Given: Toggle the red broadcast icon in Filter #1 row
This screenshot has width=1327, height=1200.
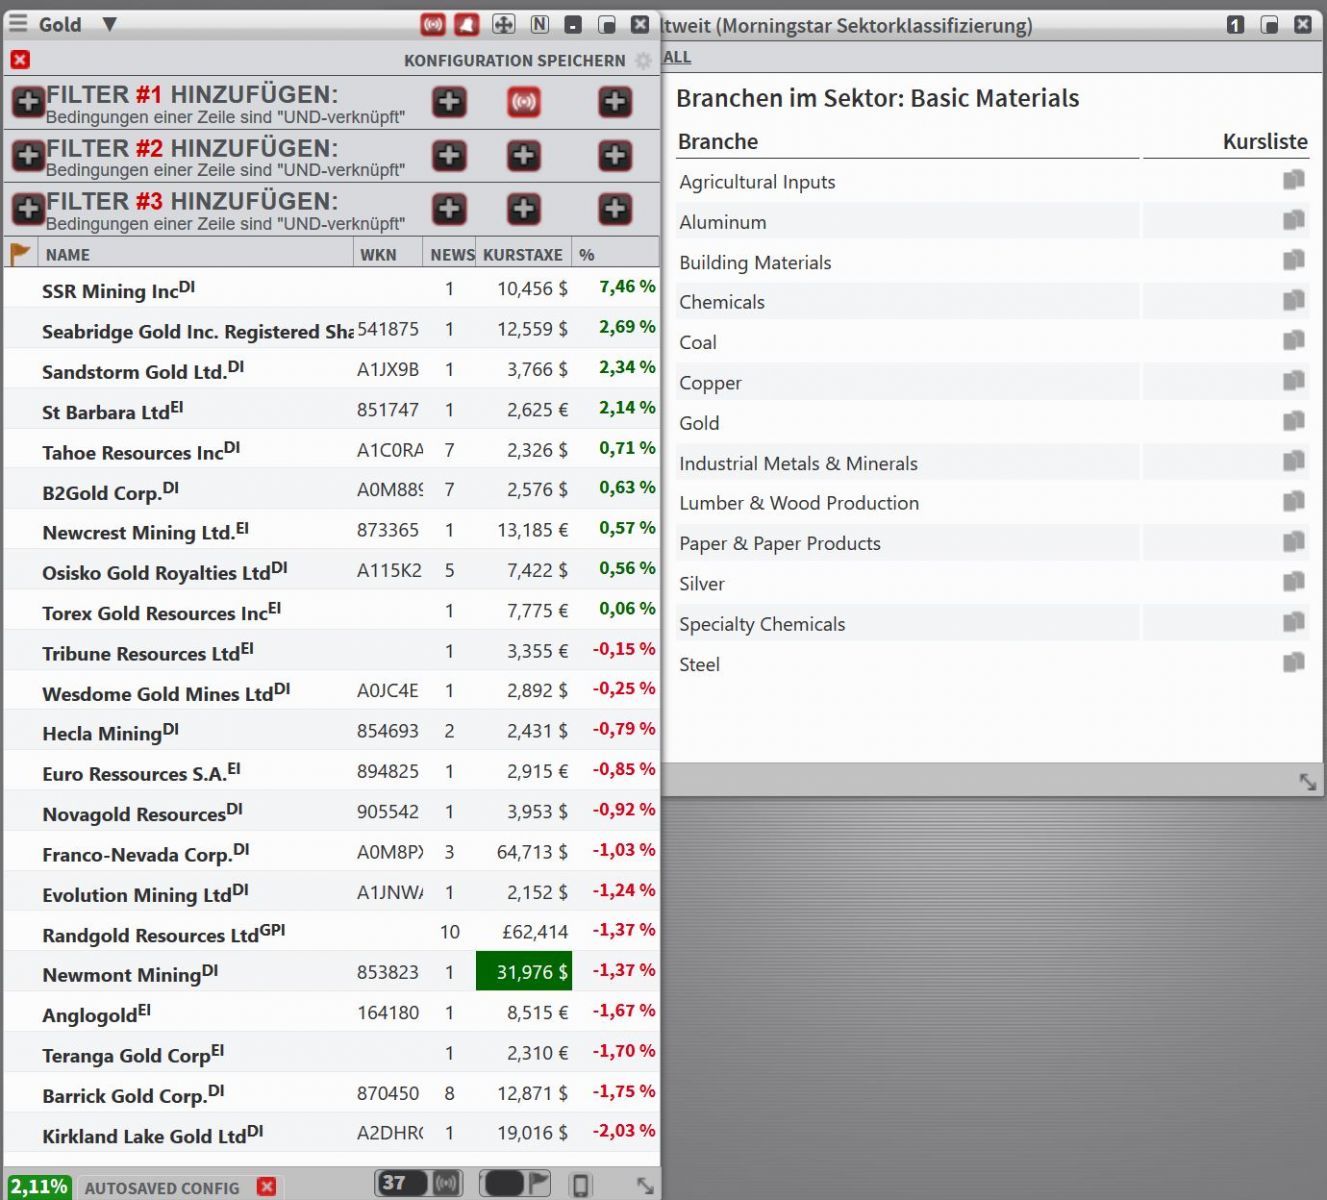Looking at the screenshot, I should click(524, 101).
